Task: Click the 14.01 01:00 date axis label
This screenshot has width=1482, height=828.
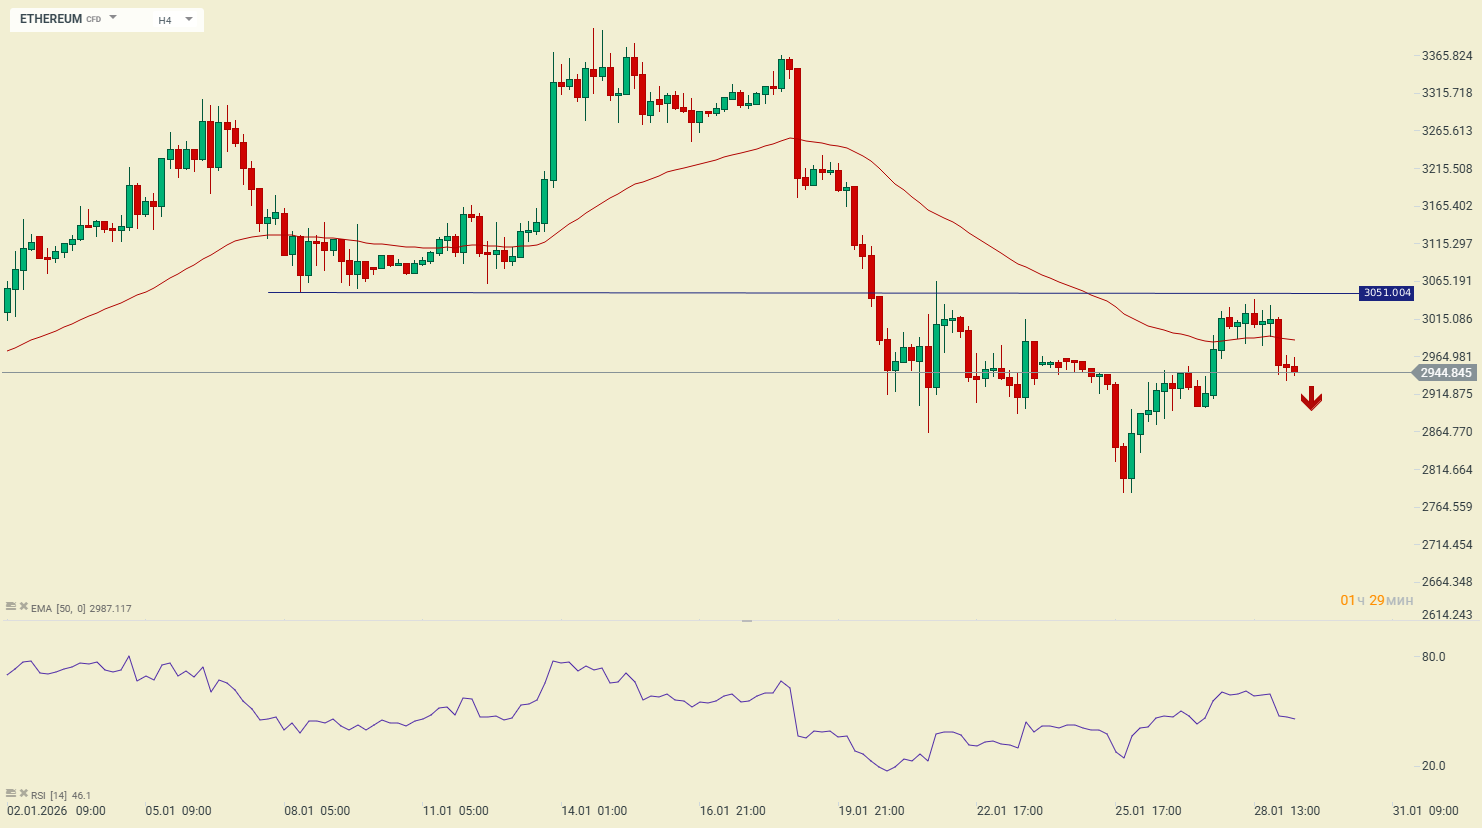Action: tap(594, 811)
